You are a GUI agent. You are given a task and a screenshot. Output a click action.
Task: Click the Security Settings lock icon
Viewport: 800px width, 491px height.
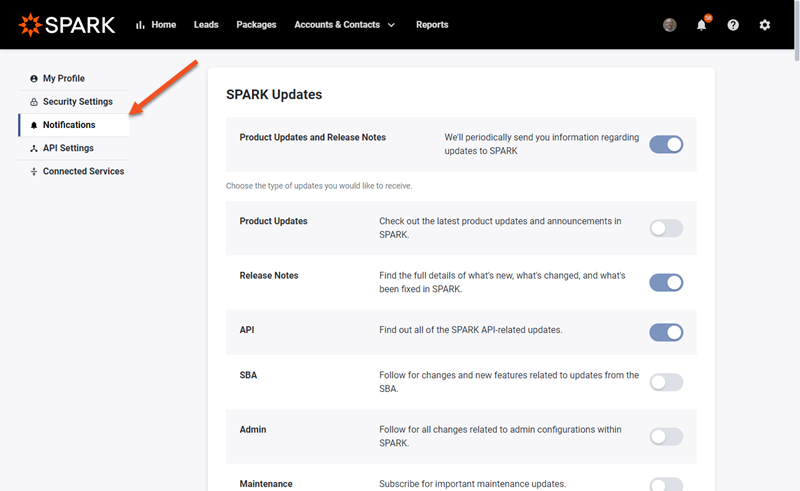pos(34,102)
